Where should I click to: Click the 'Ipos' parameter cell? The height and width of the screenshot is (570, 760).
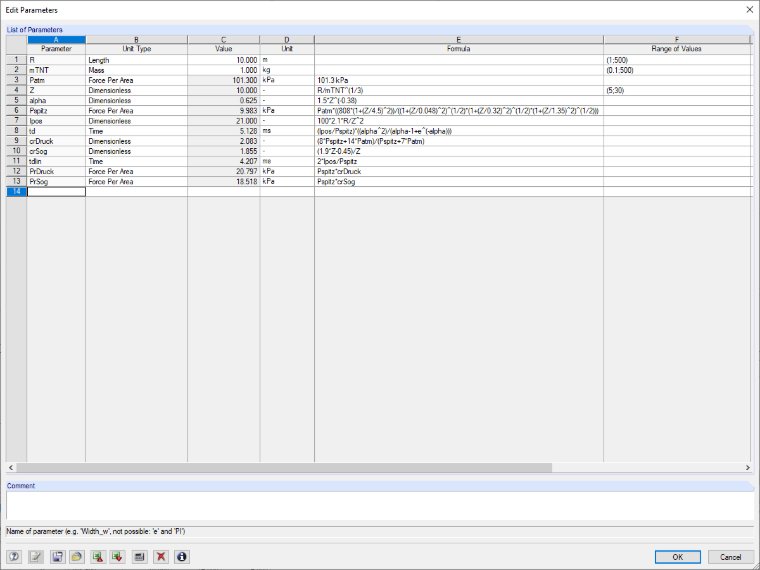56,121
